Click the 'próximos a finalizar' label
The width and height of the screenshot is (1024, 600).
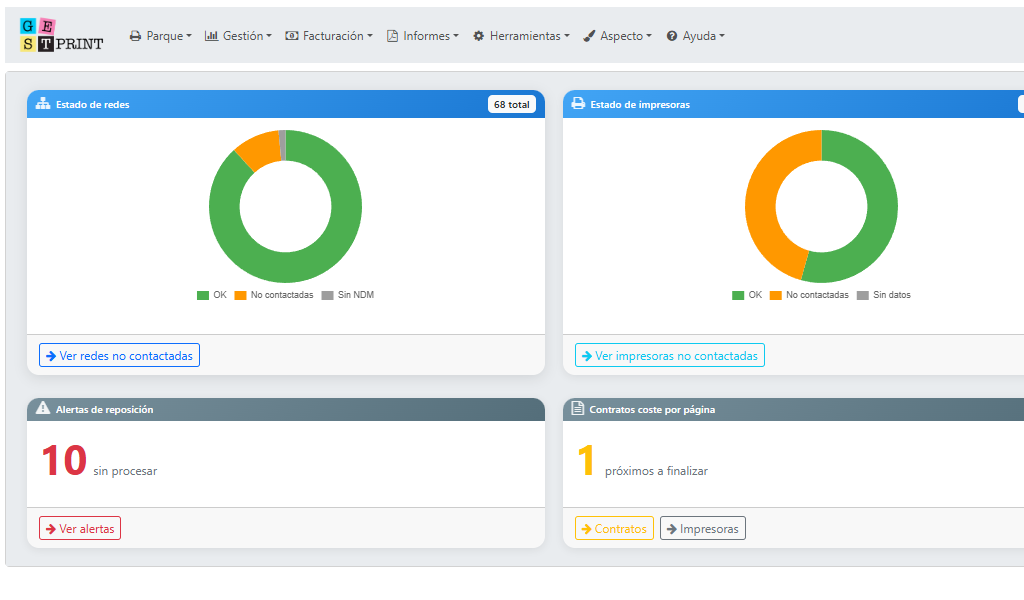(x=656, y=471)
